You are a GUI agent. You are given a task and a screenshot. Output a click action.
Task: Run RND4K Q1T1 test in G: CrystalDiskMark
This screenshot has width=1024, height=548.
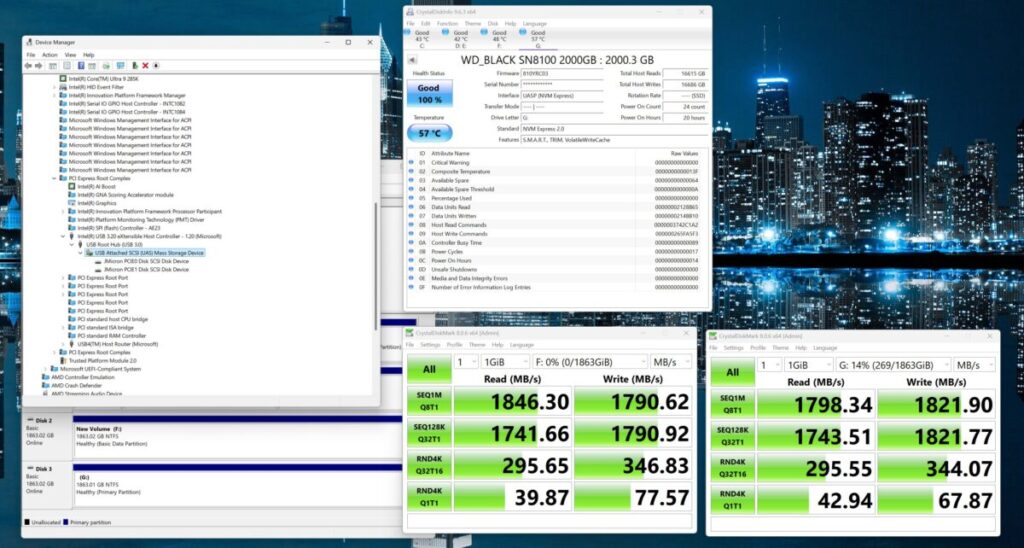(733, 500)
